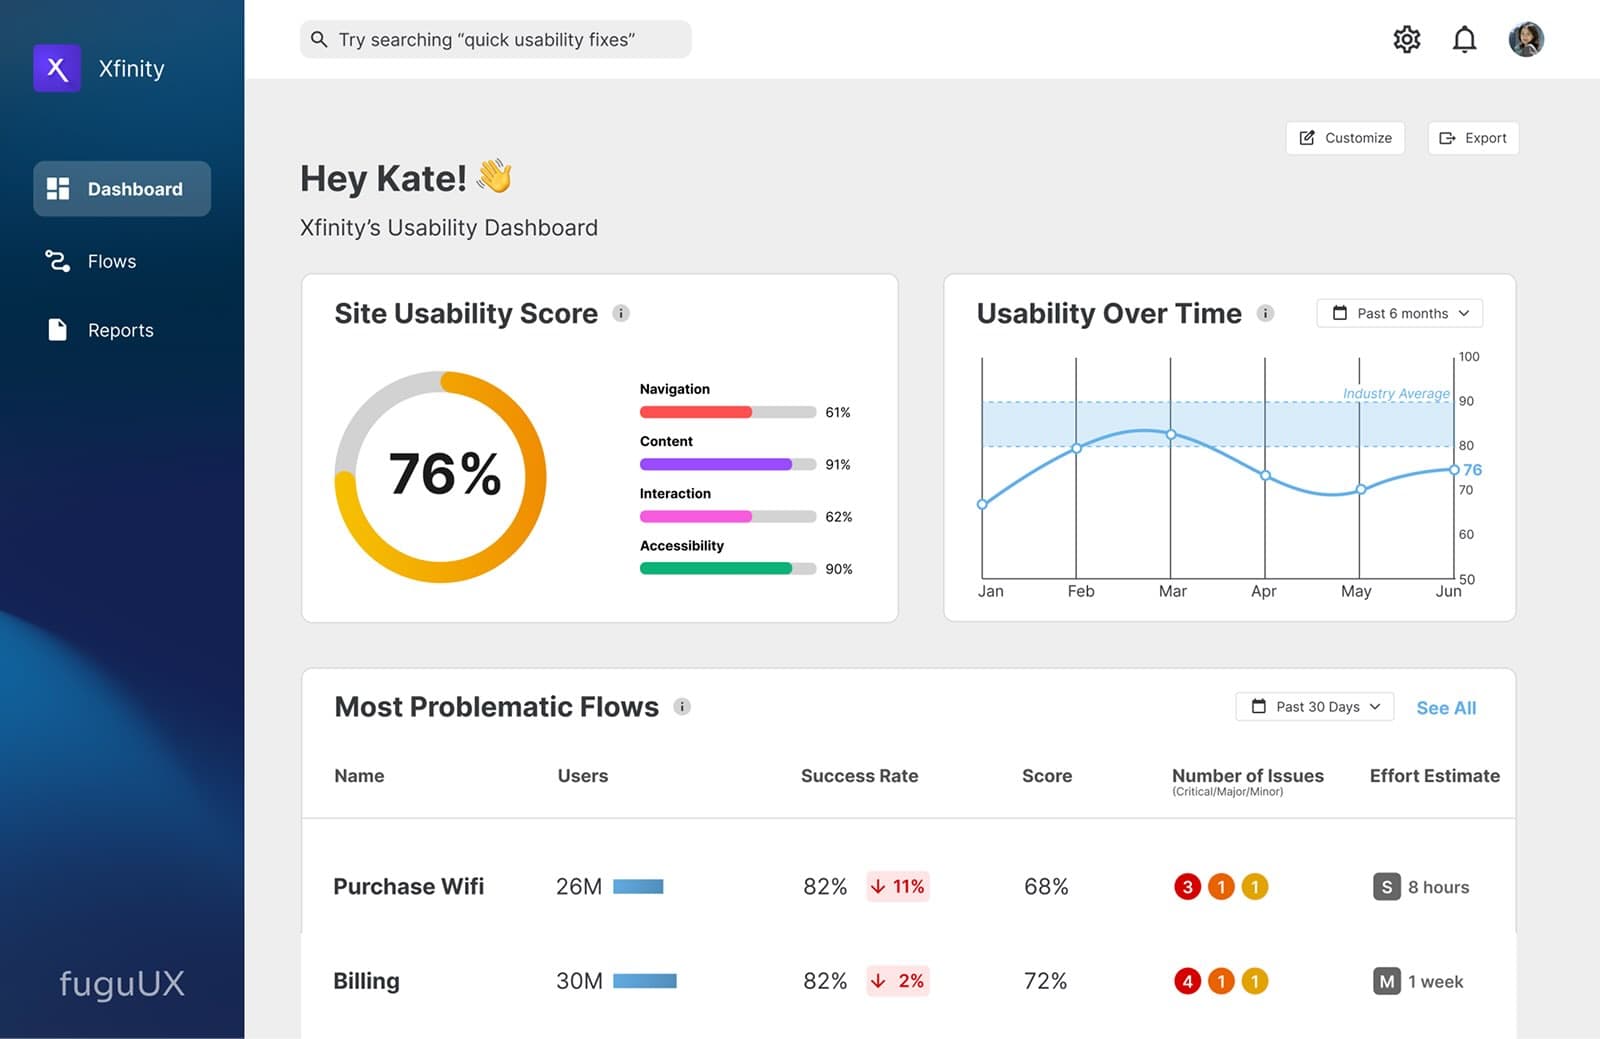Open the settings gear icon
The height and width of the screenshot is (1039, 1600).
(1407, 39)
